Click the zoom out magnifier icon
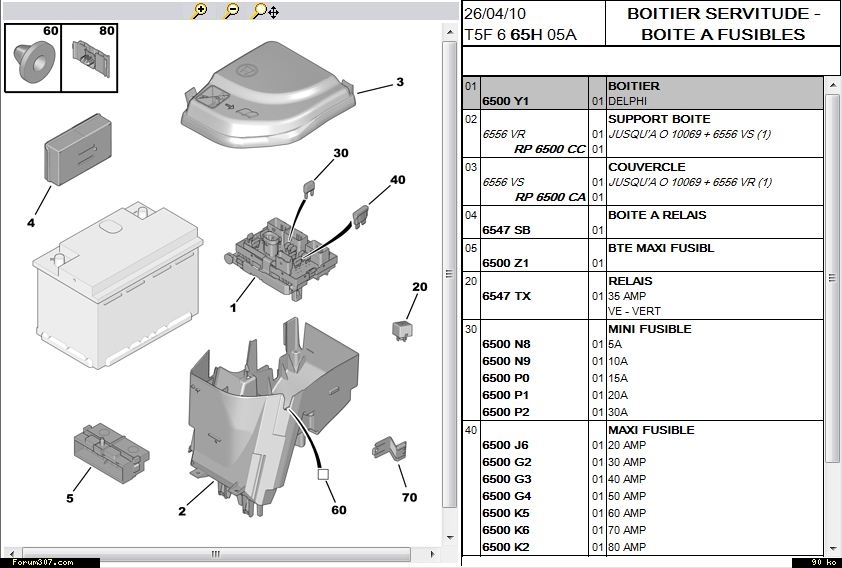The height and width of the screenshot is (568, 842). (x=231, y=11)
